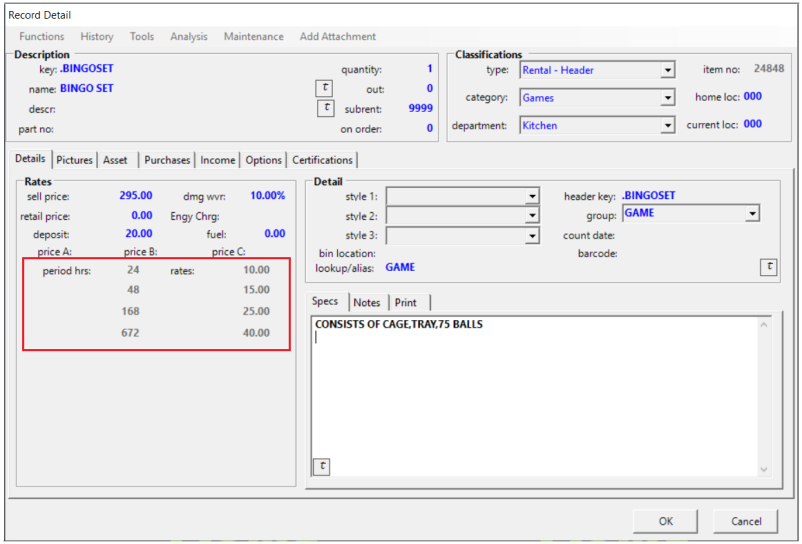Switch to the Certifications tab
Image resolution: width=802 pixels, height=544 pixels.
(x=322, y=160)
